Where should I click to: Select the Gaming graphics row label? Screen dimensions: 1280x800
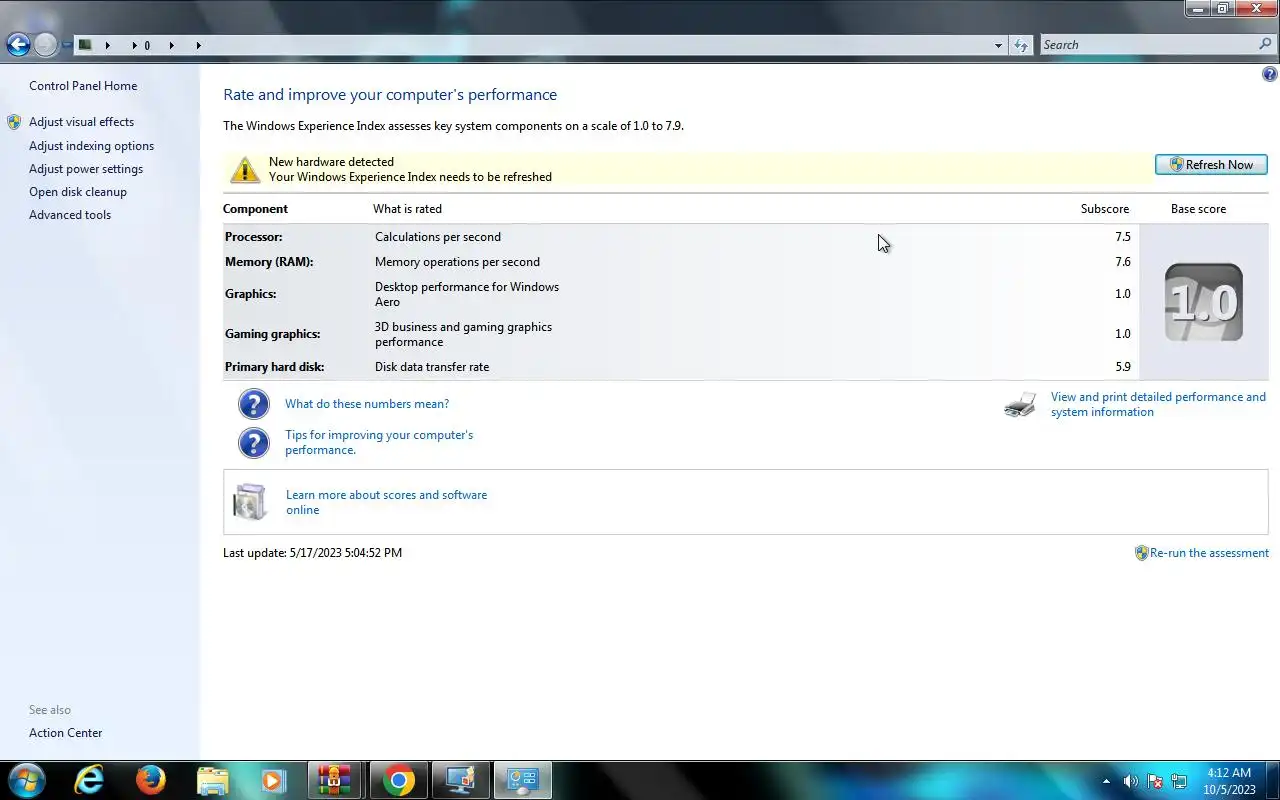[x=273, y=334]
